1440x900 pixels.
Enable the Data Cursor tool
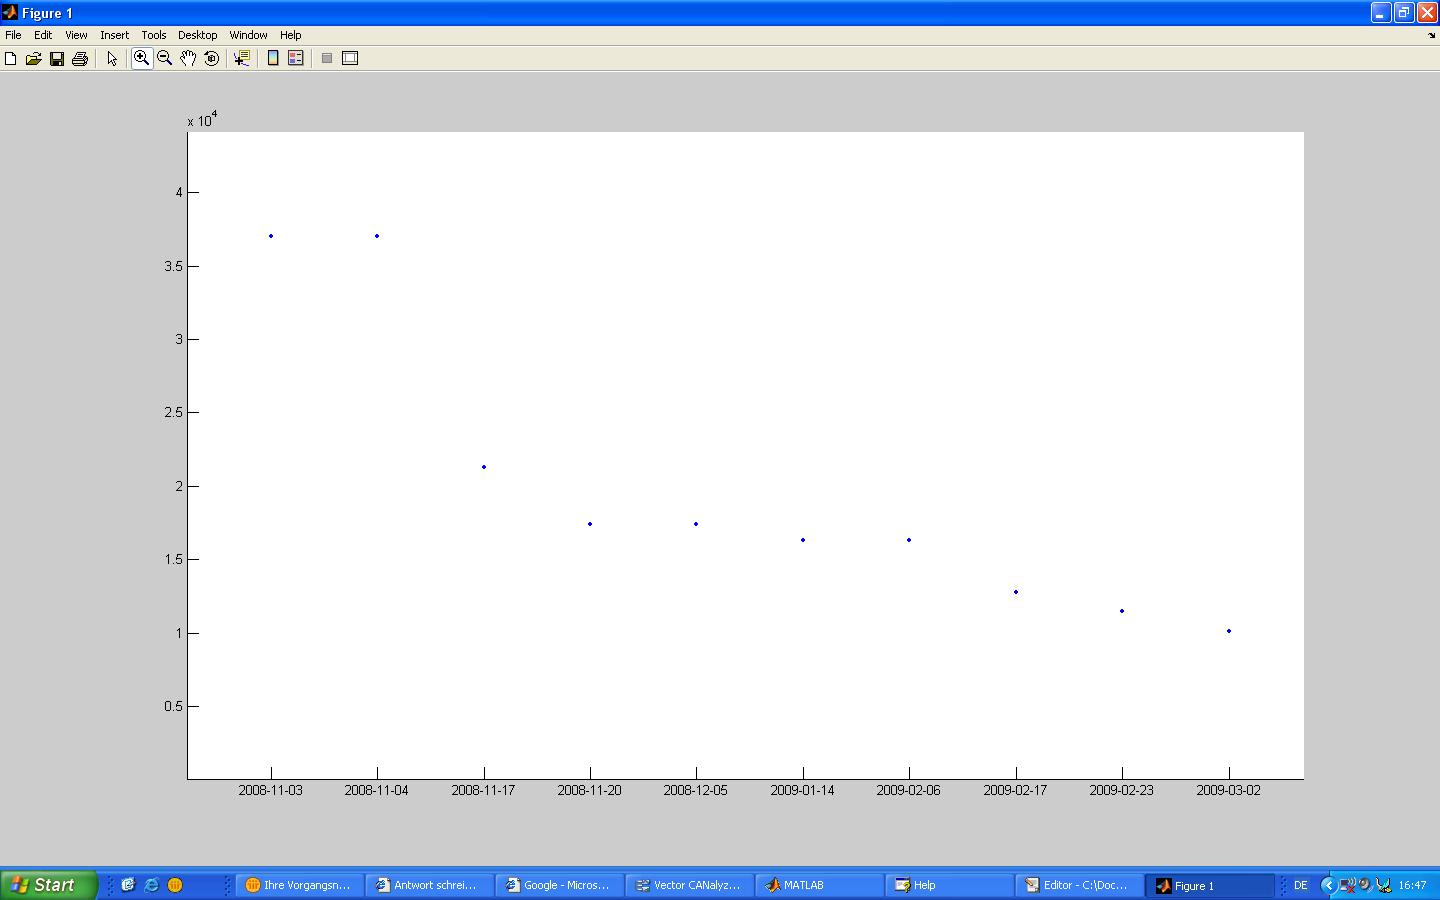(x=241, y=59)
